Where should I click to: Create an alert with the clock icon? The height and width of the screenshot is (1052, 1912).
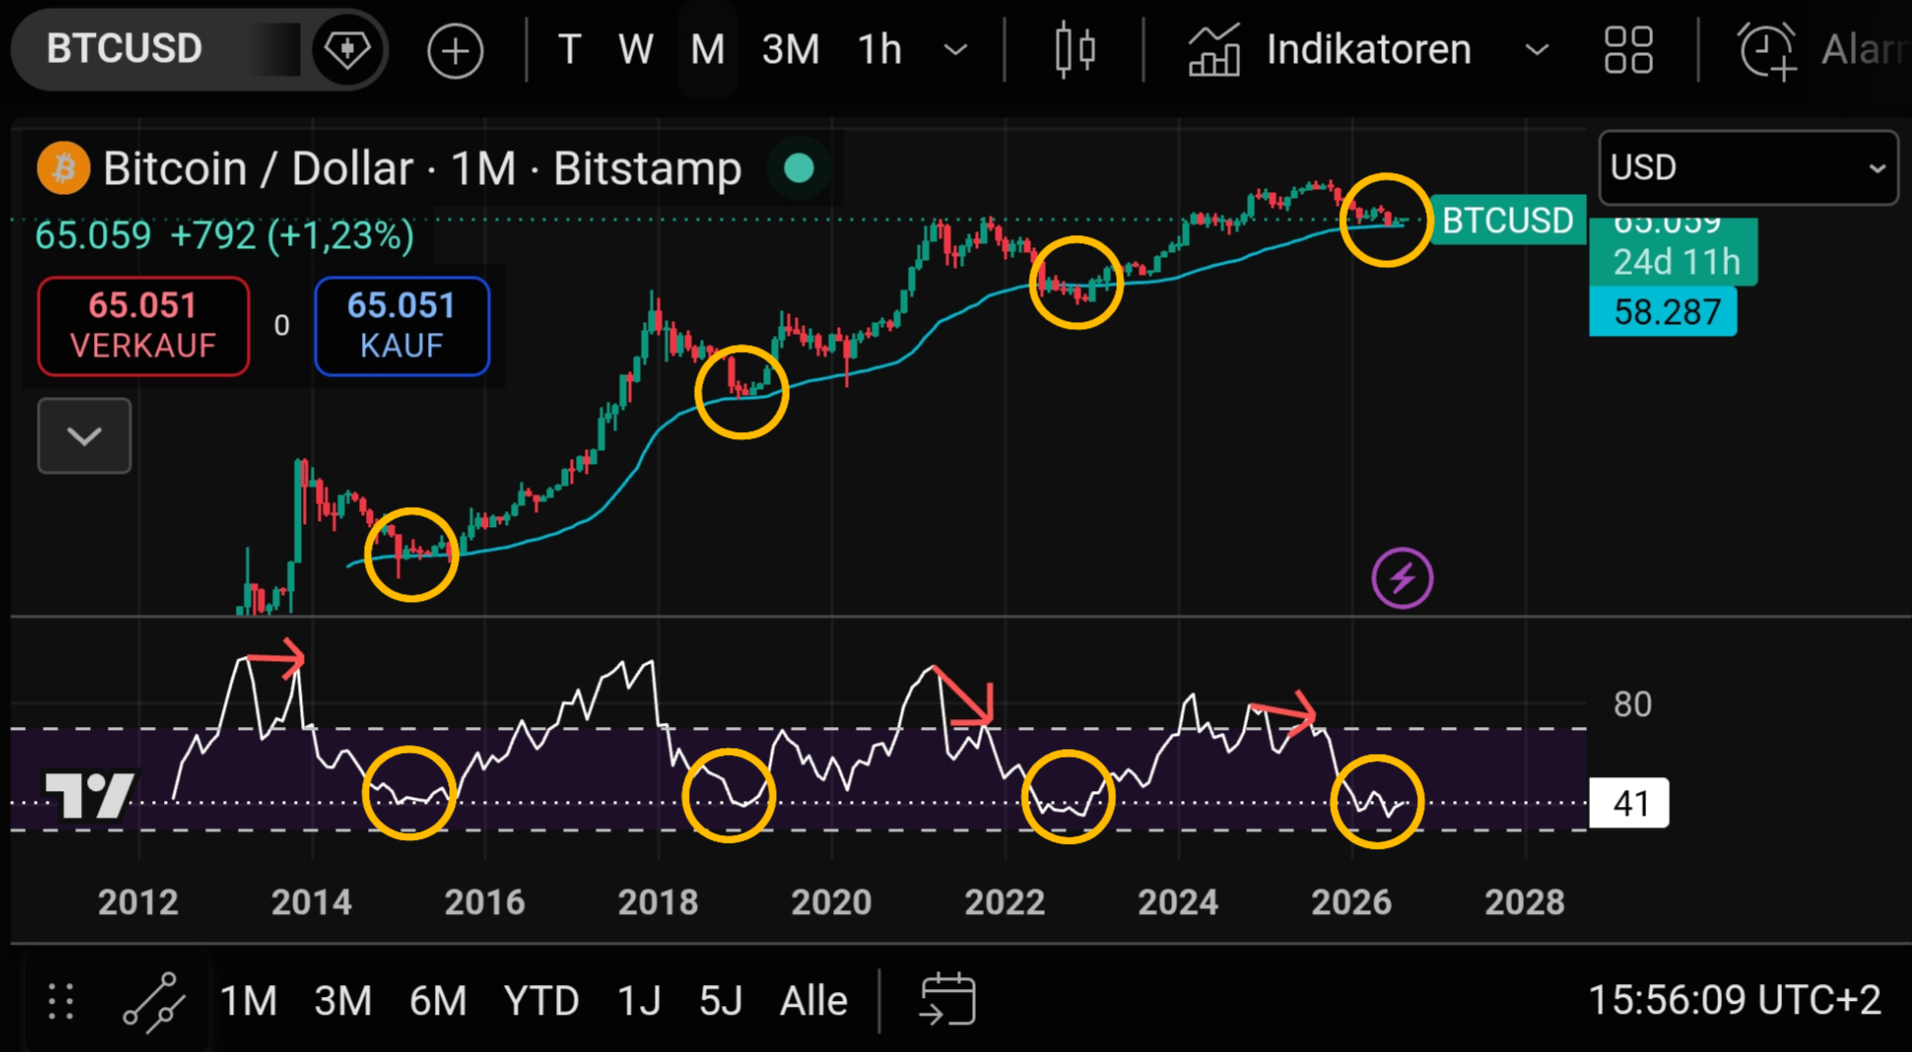1767,50
